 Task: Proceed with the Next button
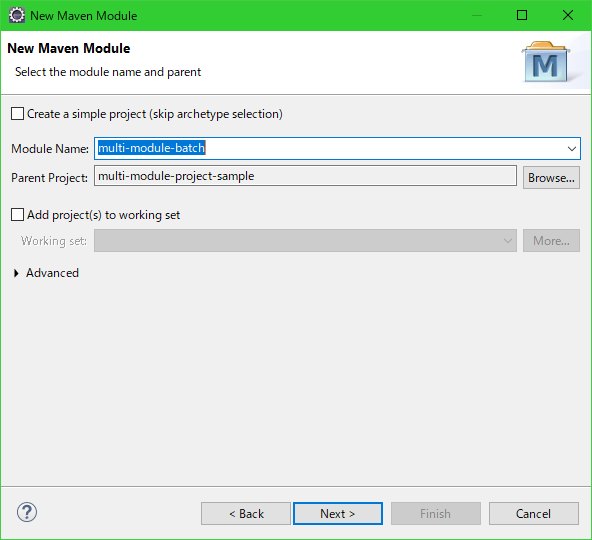click(338, 514)
